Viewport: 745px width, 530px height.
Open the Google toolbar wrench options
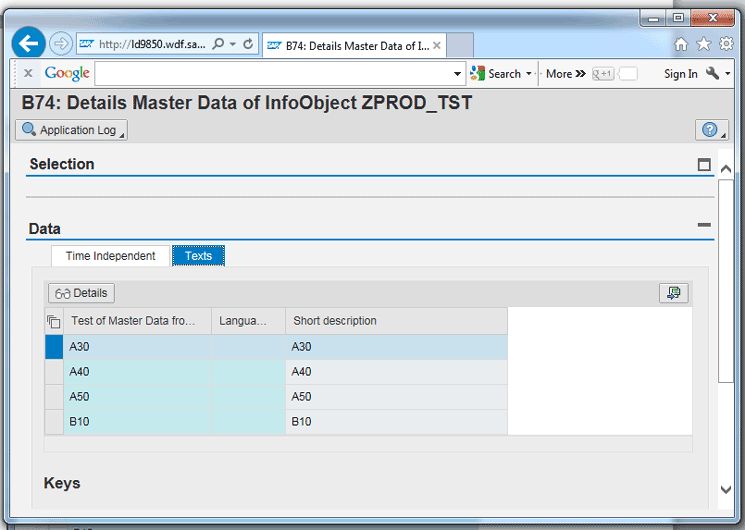[716, 74]
